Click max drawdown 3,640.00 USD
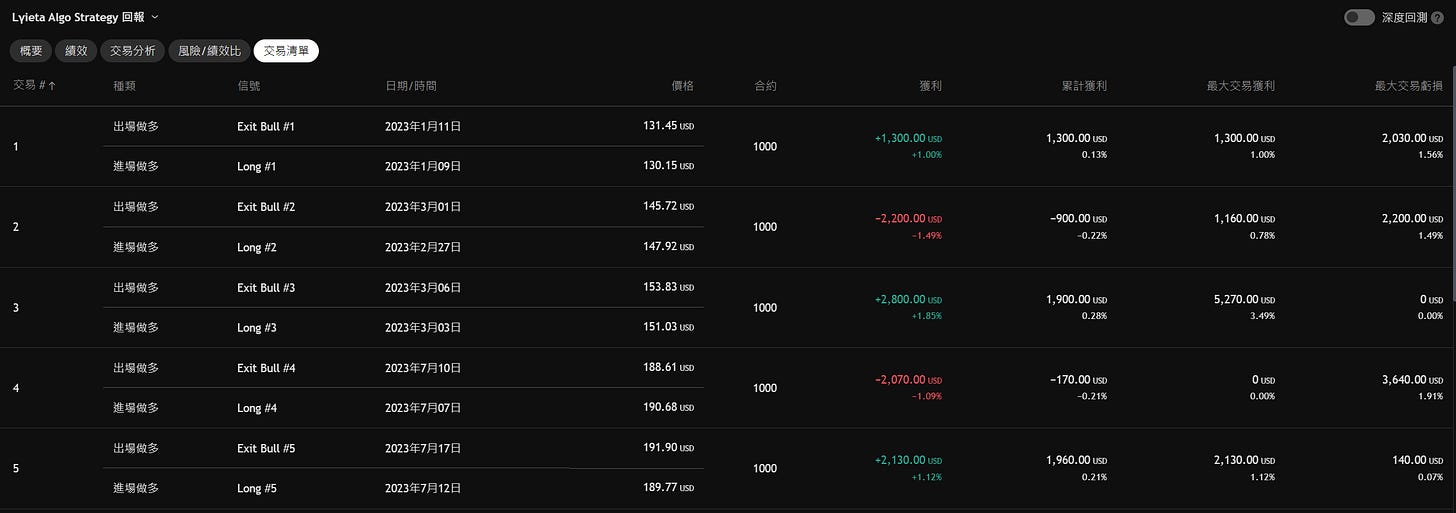1456x513 pixels. [1413, 379]
